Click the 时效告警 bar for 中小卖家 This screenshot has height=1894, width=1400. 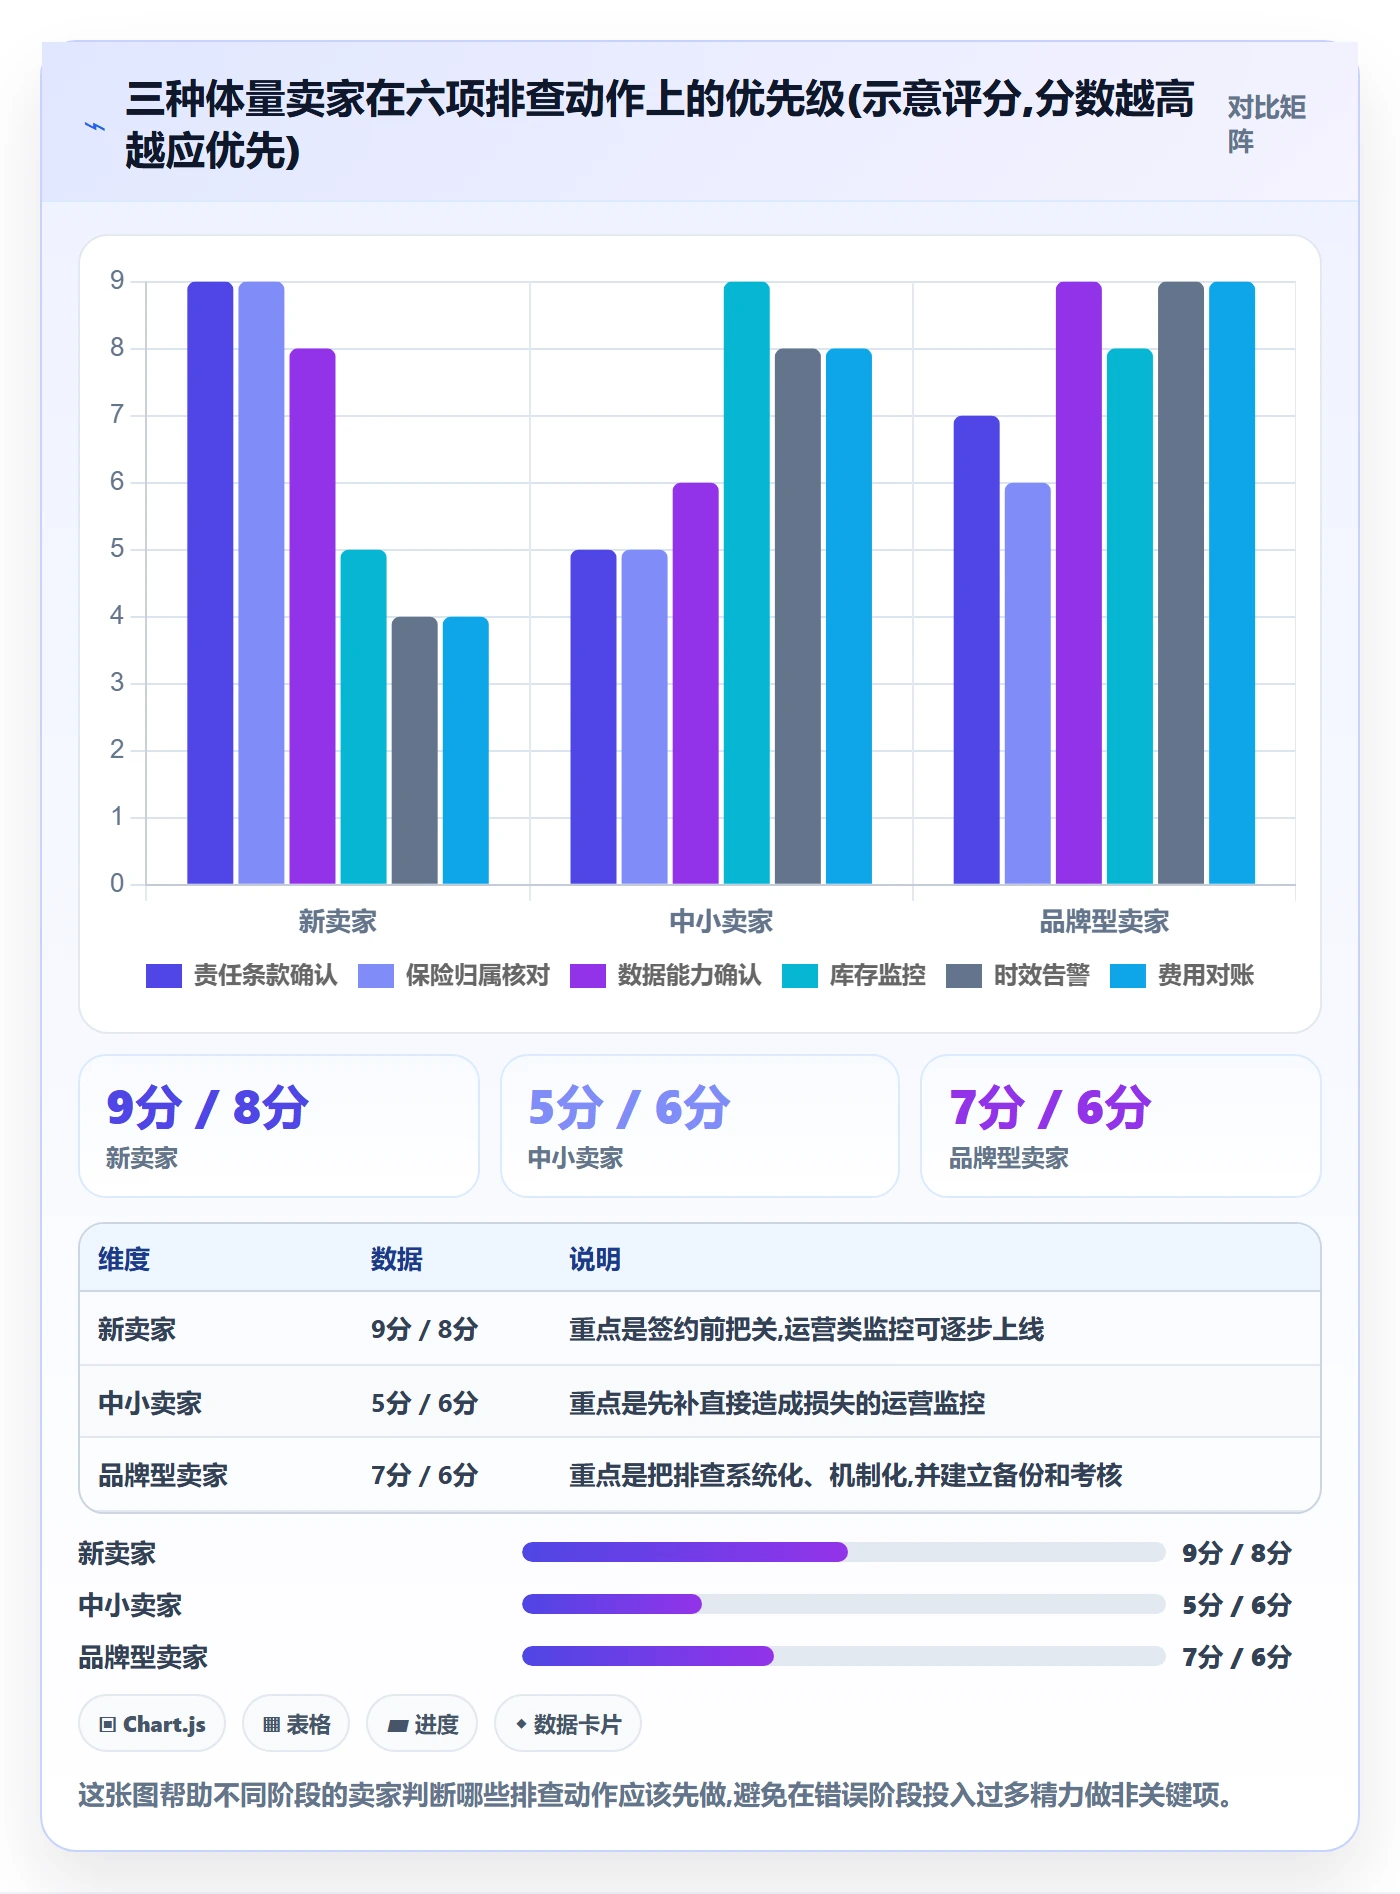pos(798,616)
